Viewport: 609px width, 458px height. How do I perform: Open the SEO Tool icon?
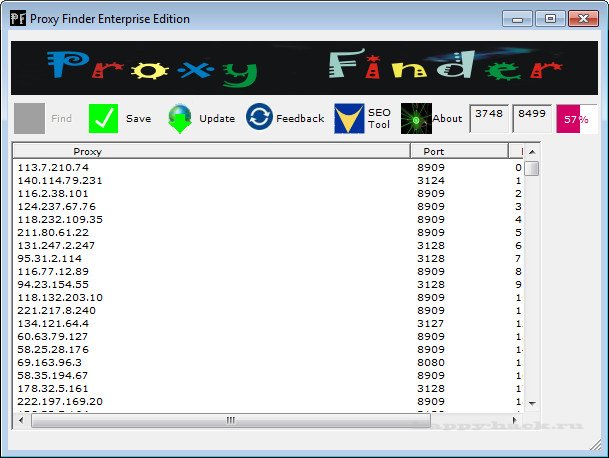coord(349,118)
